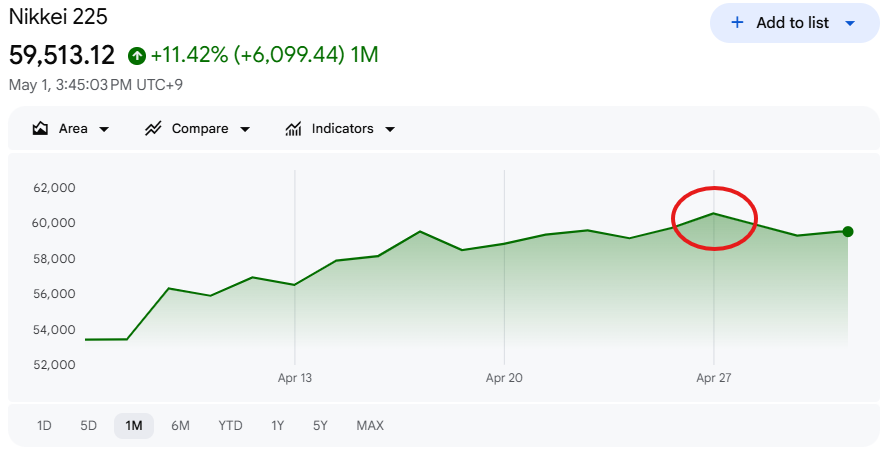This screenshot has width=892, height=457.
Task: Expand the Indicators dropdown arrow
Action: [390, 129]
